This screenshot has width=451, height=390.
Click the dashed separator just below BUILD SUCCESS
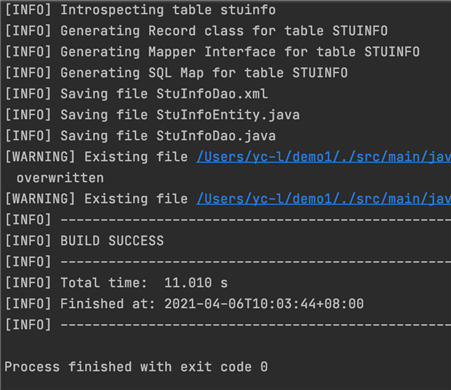coord(256,262)
